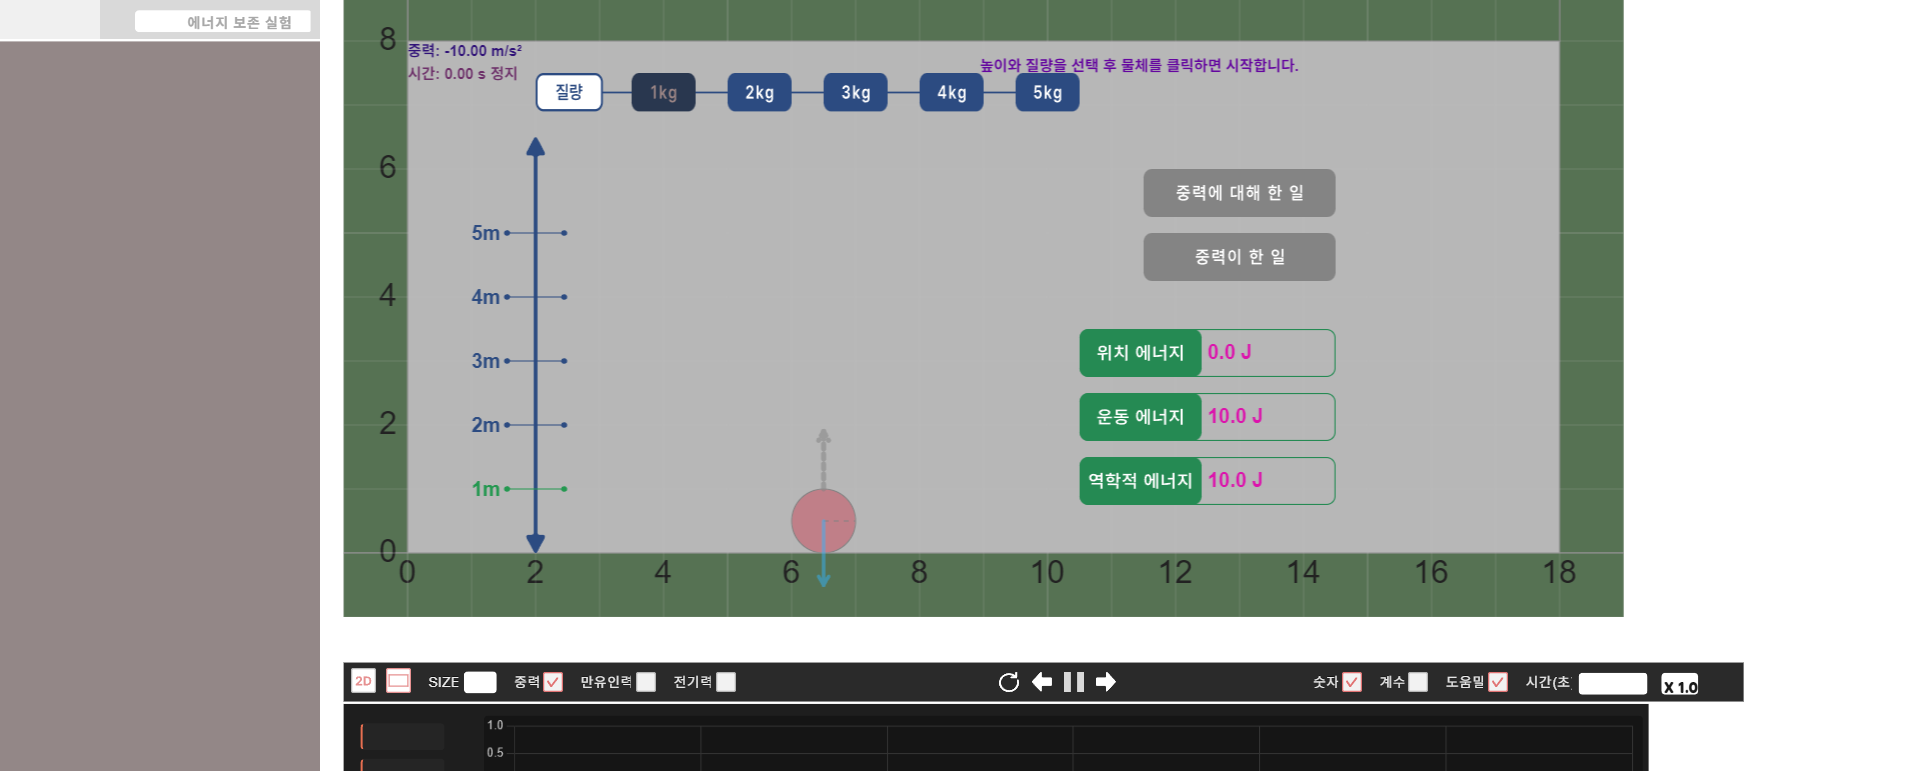Screen dimensions: 1920x771
Task: Select the 4kg mass button
Action: click(951, 92)
